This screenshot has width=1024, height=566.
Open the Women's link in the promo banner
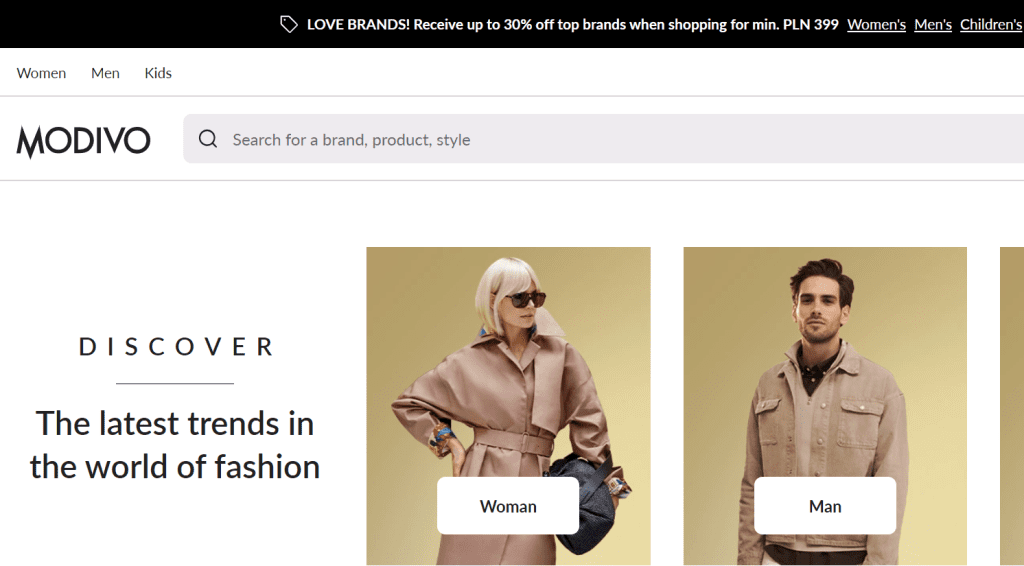876,24
